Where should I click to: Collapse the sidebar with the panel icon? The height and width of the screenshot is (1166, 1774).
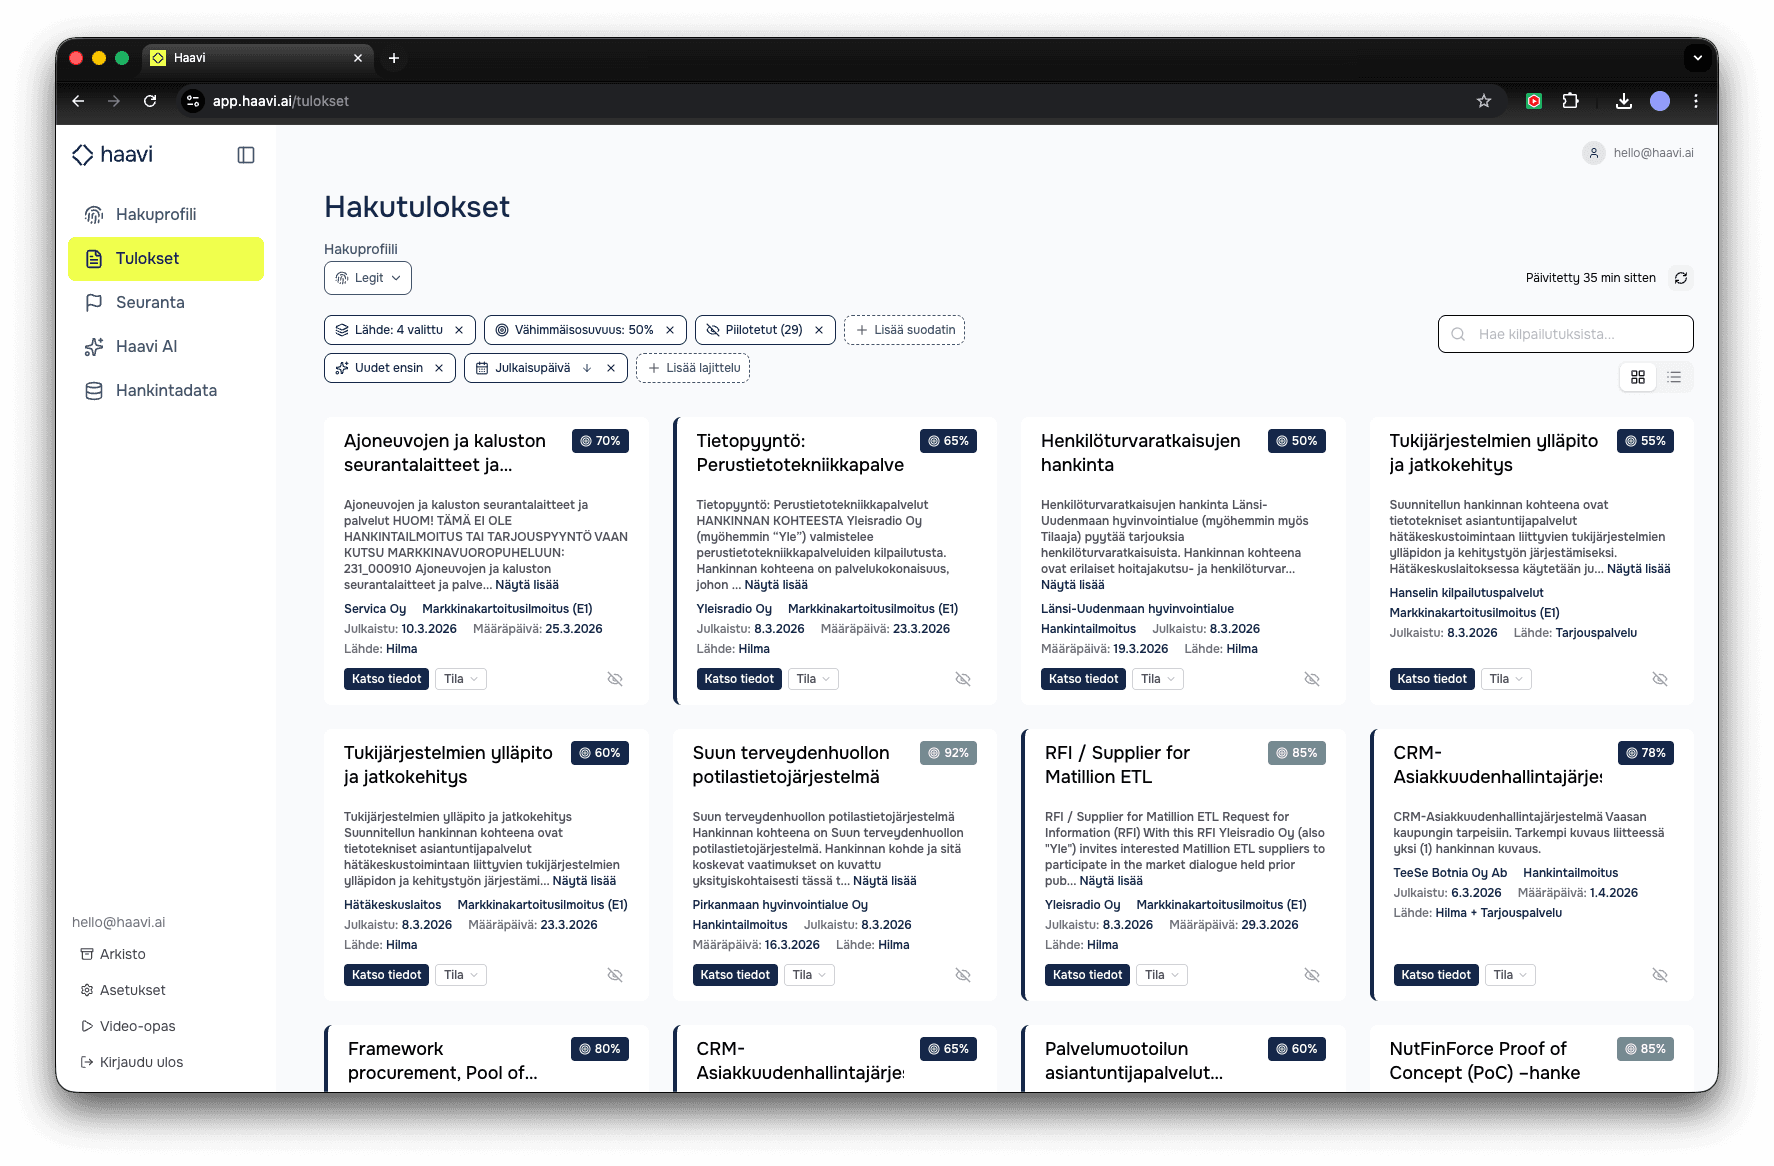[246, 155]
